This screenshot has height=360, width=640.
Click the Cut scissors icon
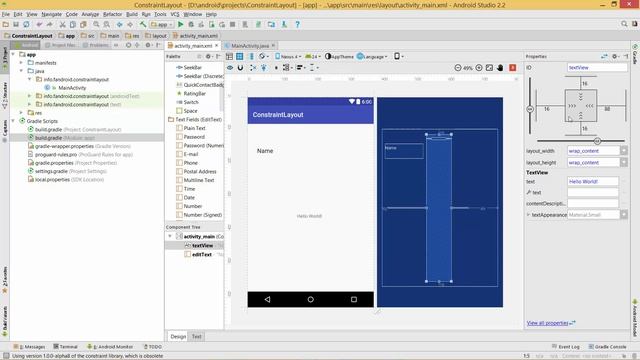pyautogui.click(x=62, y=24)
